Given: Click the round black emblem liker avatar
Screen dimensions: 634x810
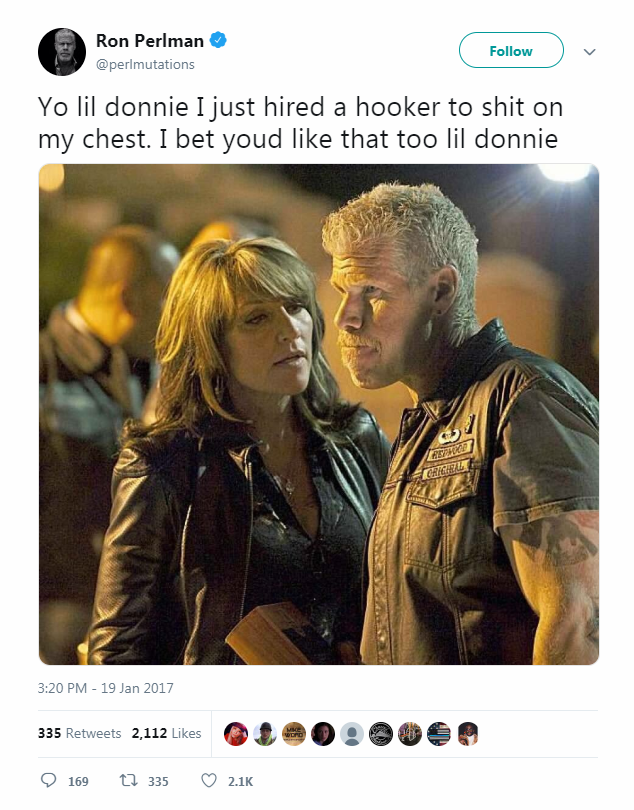Looking at the screenshot, I should 381,734.
